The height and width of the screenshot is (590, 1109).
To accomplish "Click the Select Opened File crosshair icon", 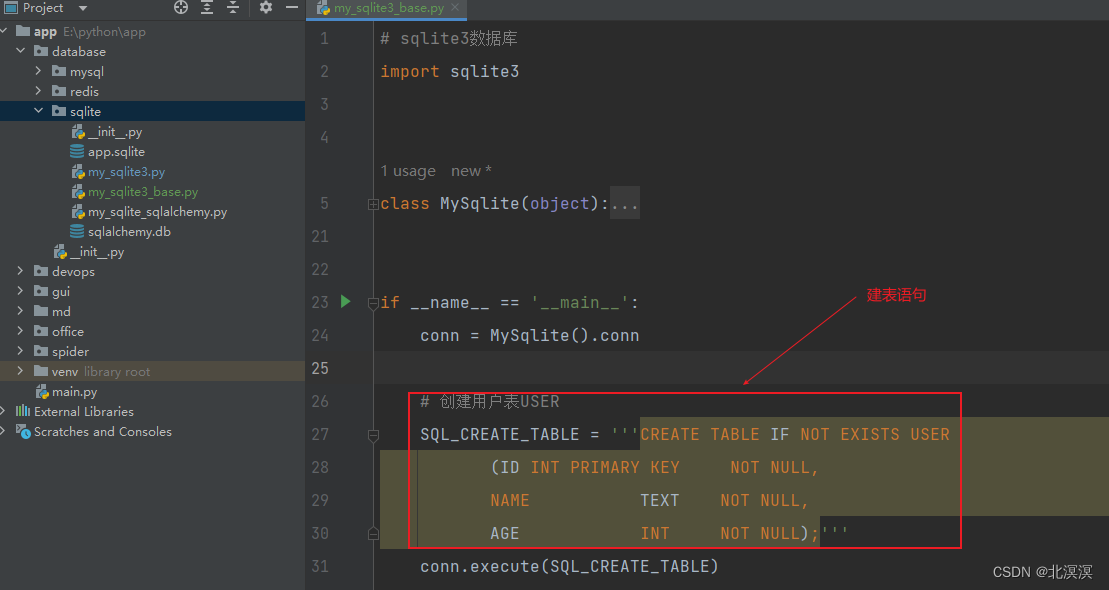I will pyautogui.click(x=180, y=7).
